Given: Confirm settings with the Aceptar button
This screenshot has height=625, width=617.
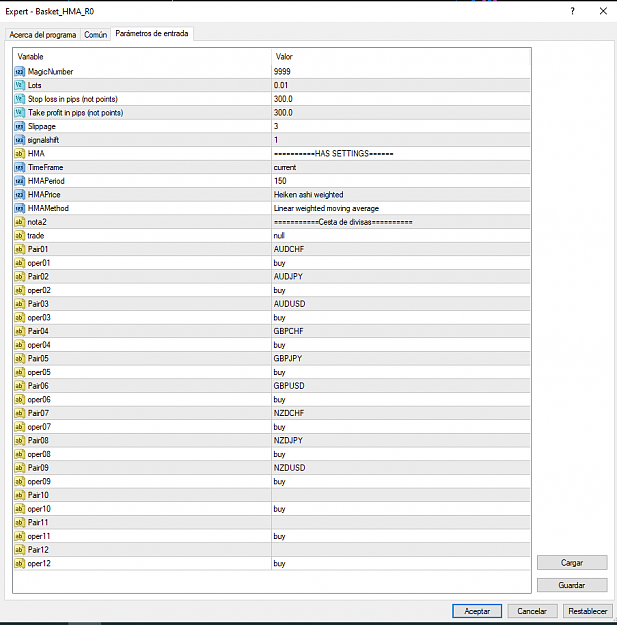Looking at the screenshot, I should coord(477,611).
